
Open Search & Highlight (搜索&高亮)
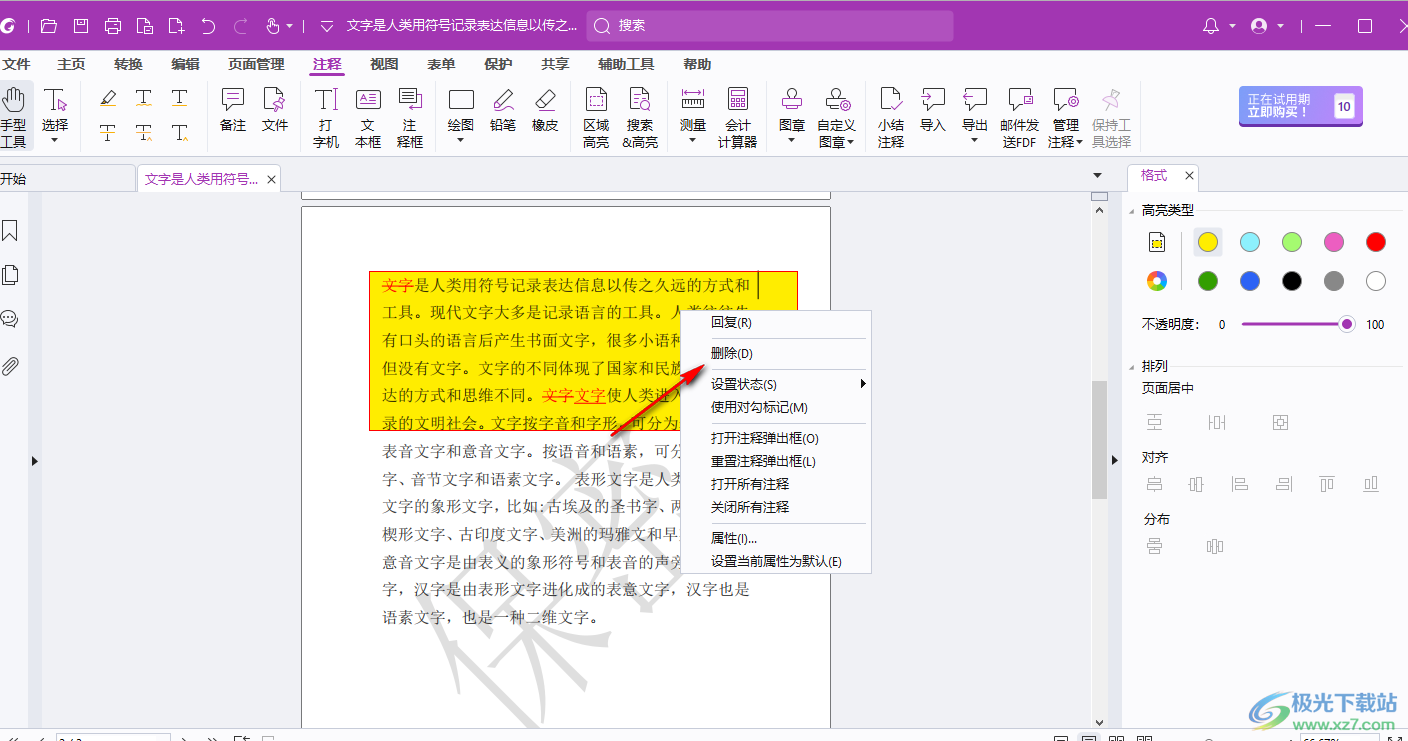(640, 118)
